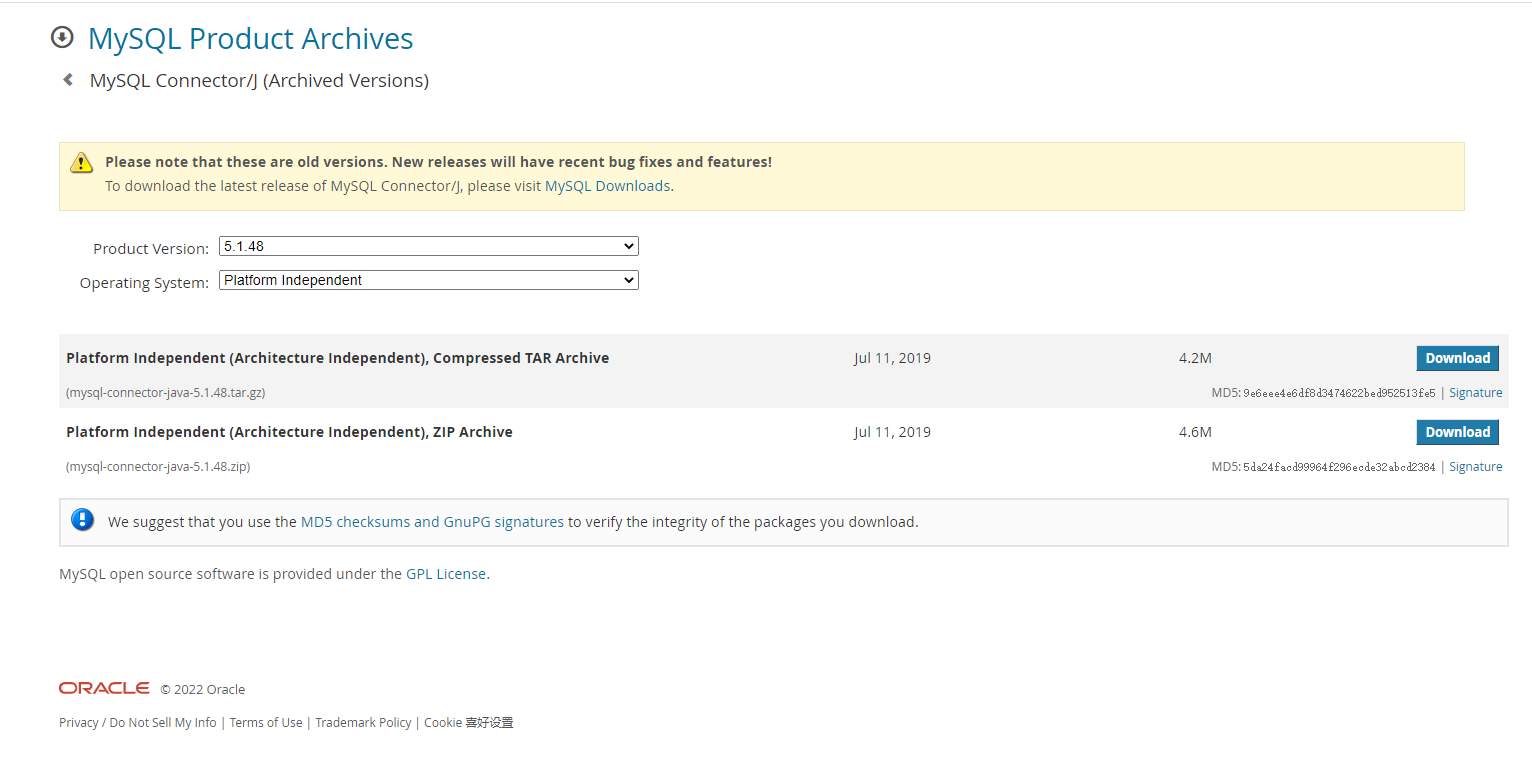Click the Oracle logo in footer
The height and width of the screenshot is (760, 1532).
[104, 688]
